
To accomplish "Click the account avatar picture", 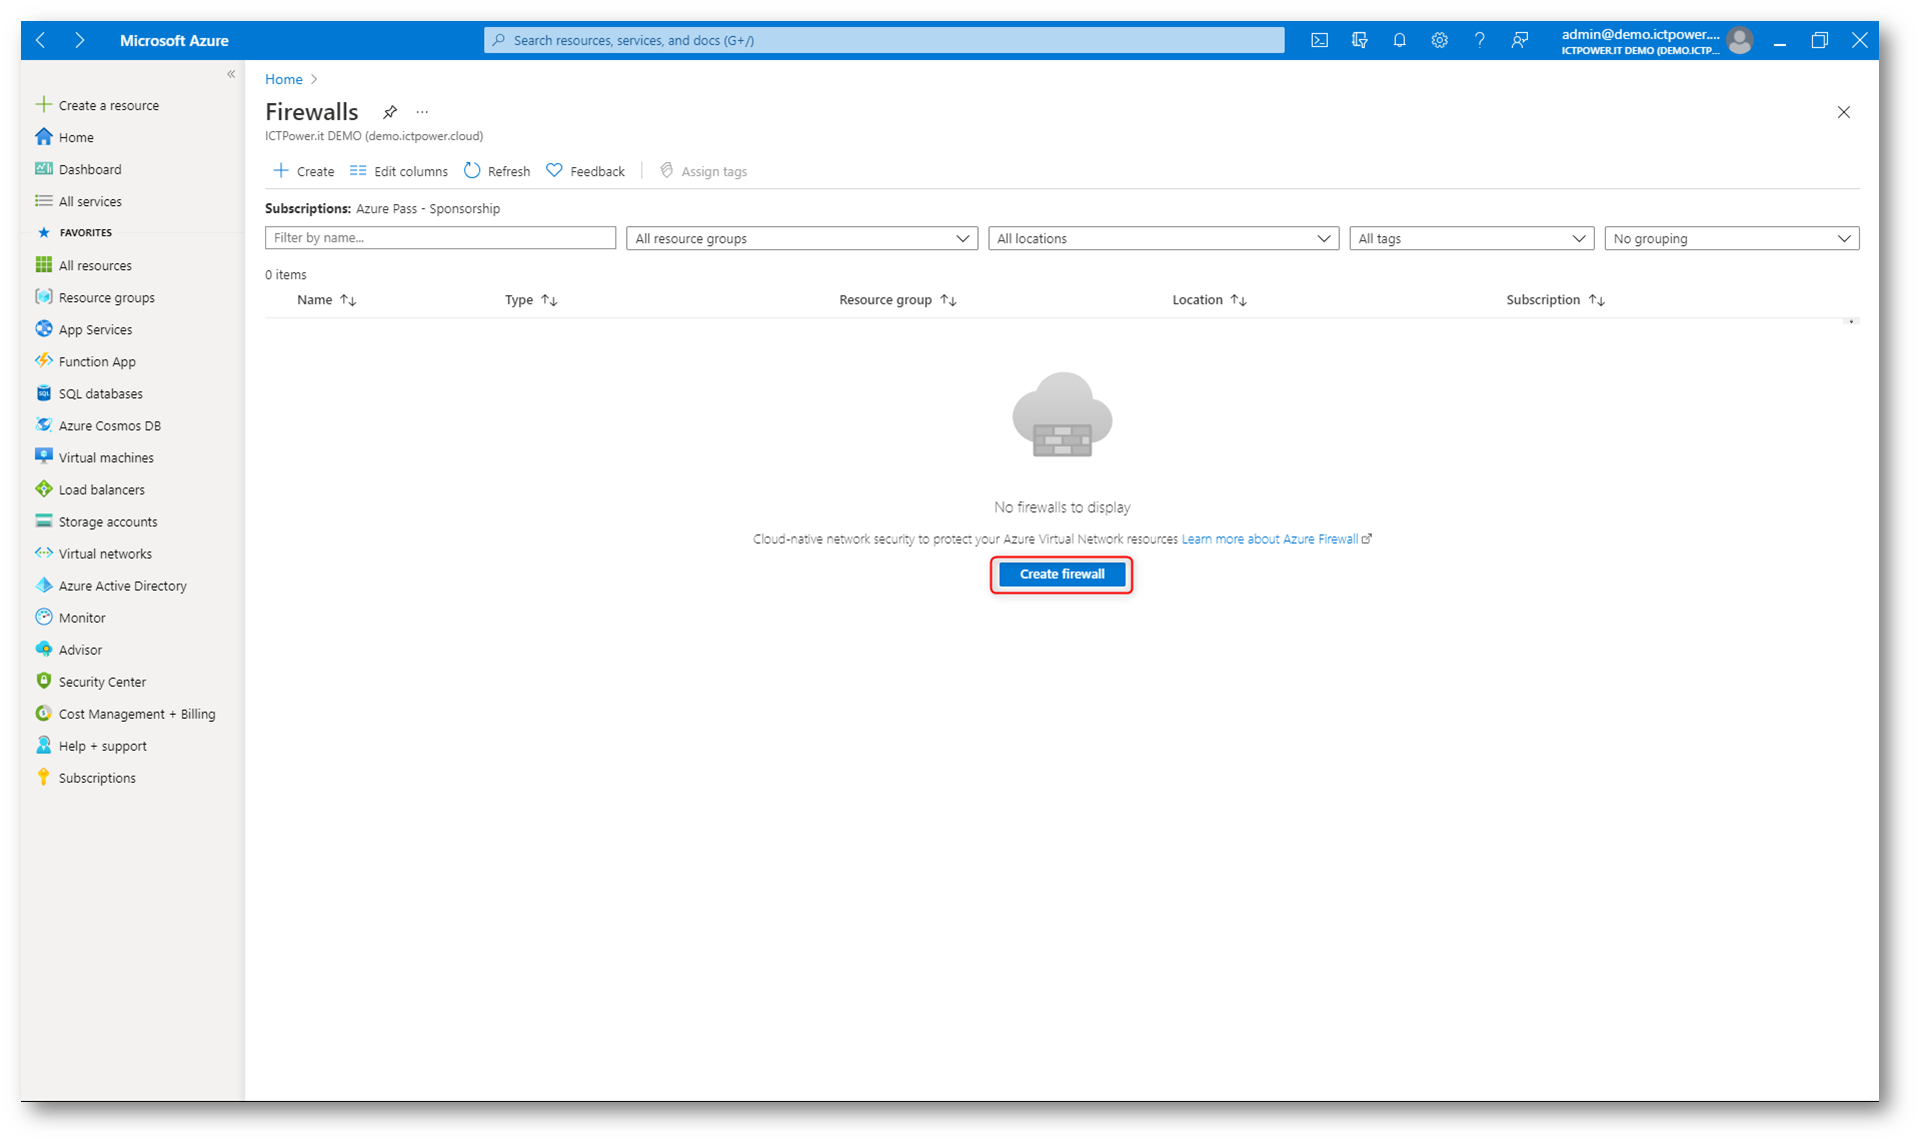I will pyautogui.click(x=1740, y=40).
